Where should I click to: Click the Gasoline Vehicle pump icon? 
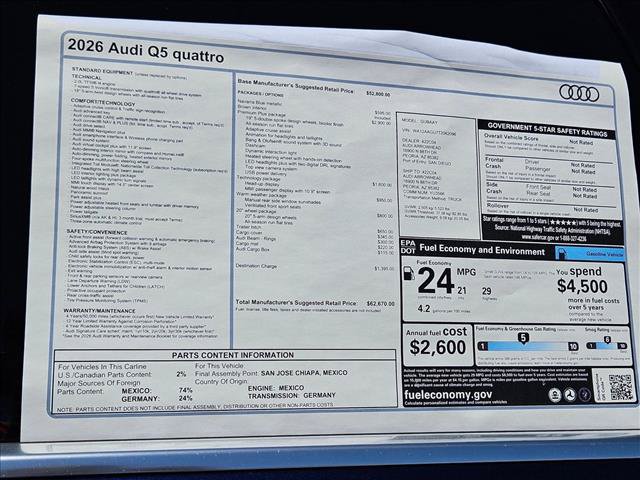coord(562,253)
